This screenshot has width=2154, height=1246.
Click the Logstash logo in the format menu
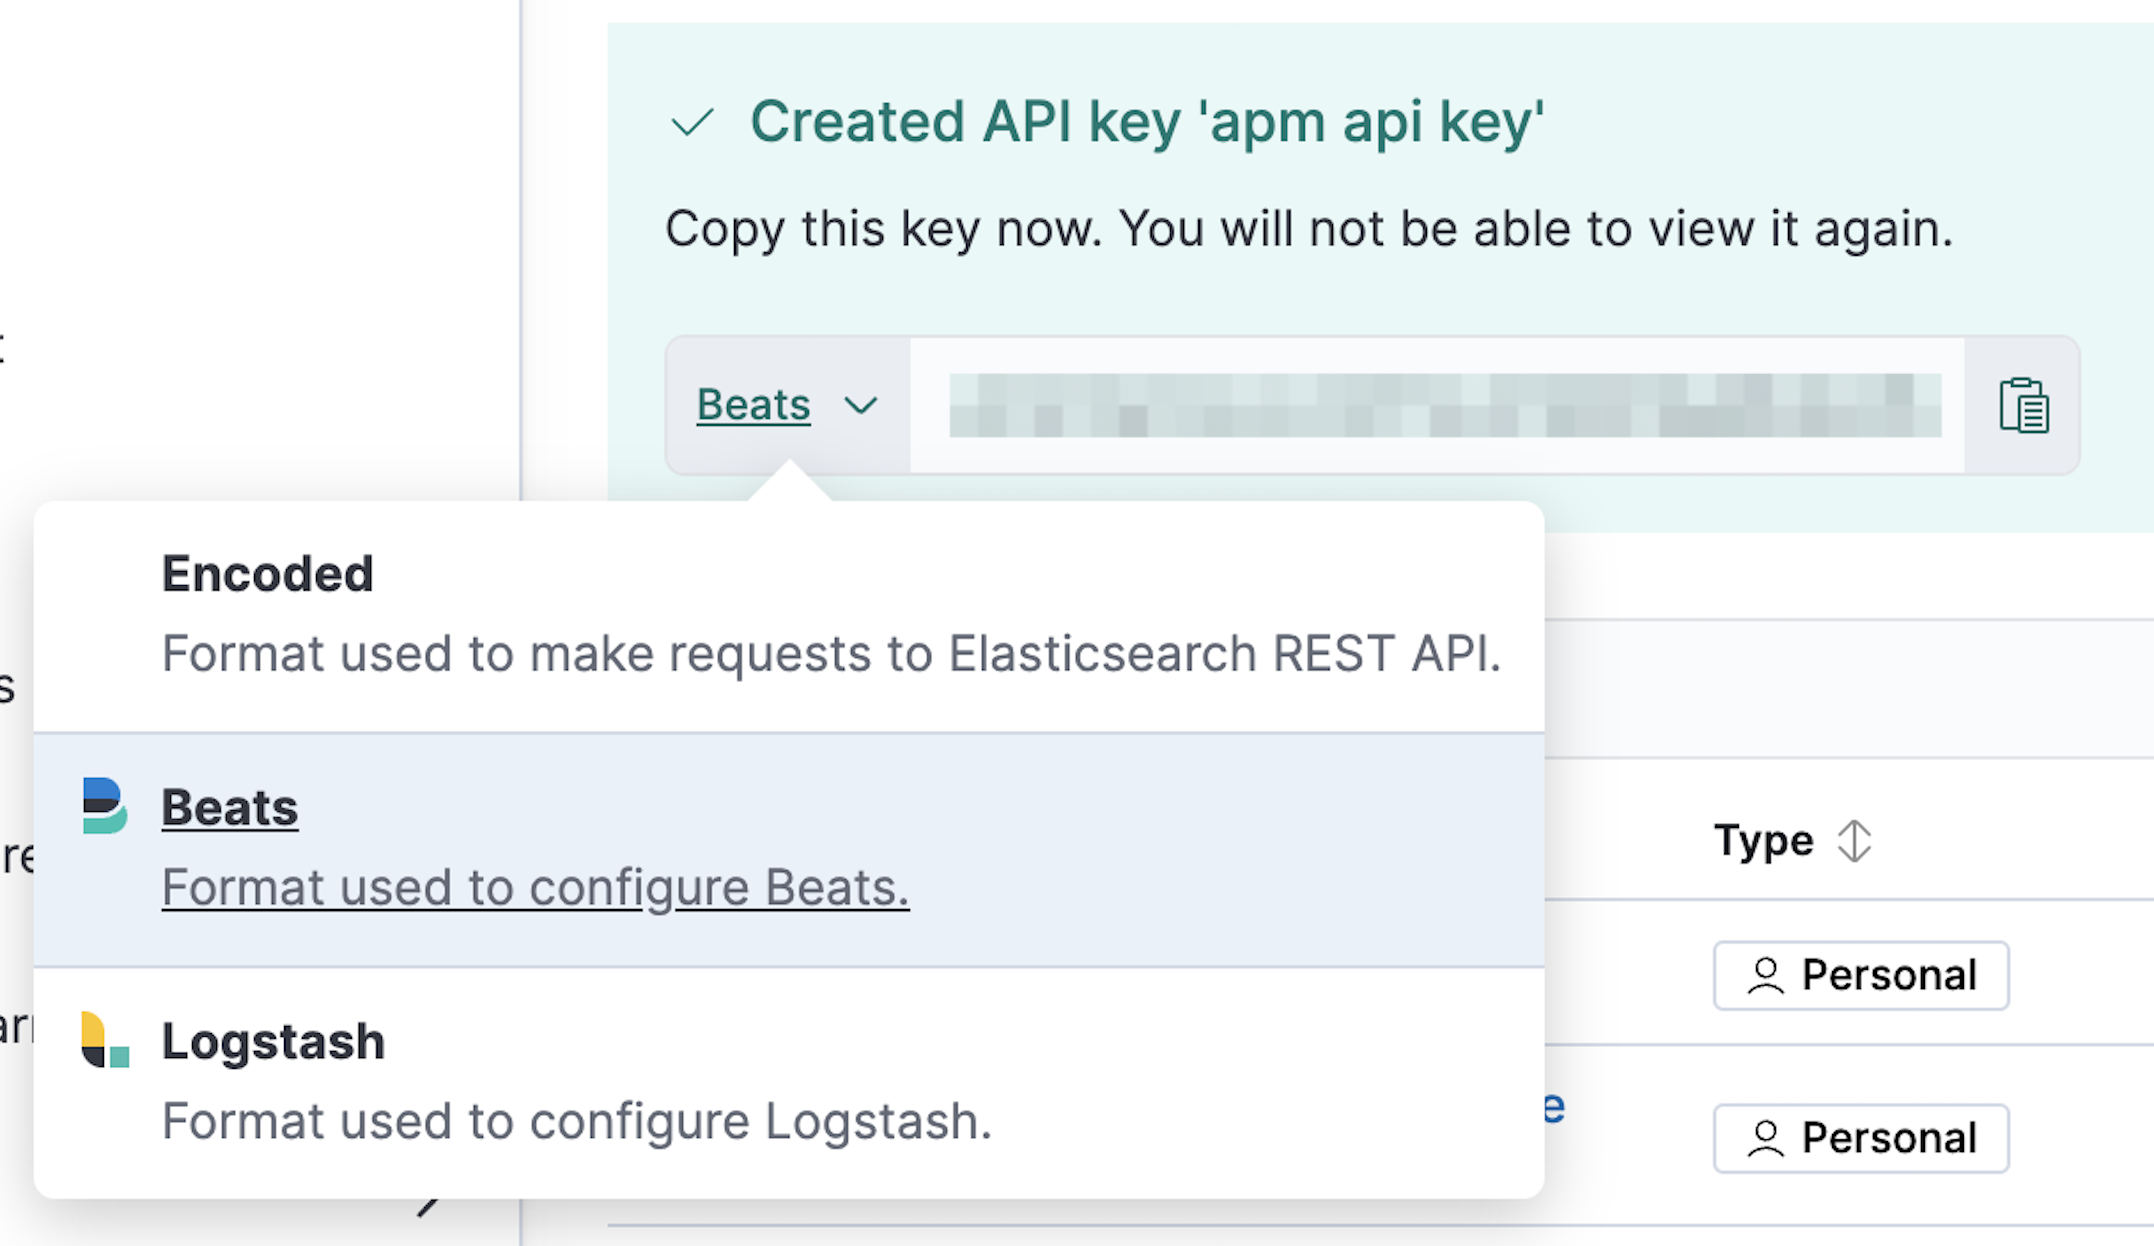click(x=103, y=1040)
